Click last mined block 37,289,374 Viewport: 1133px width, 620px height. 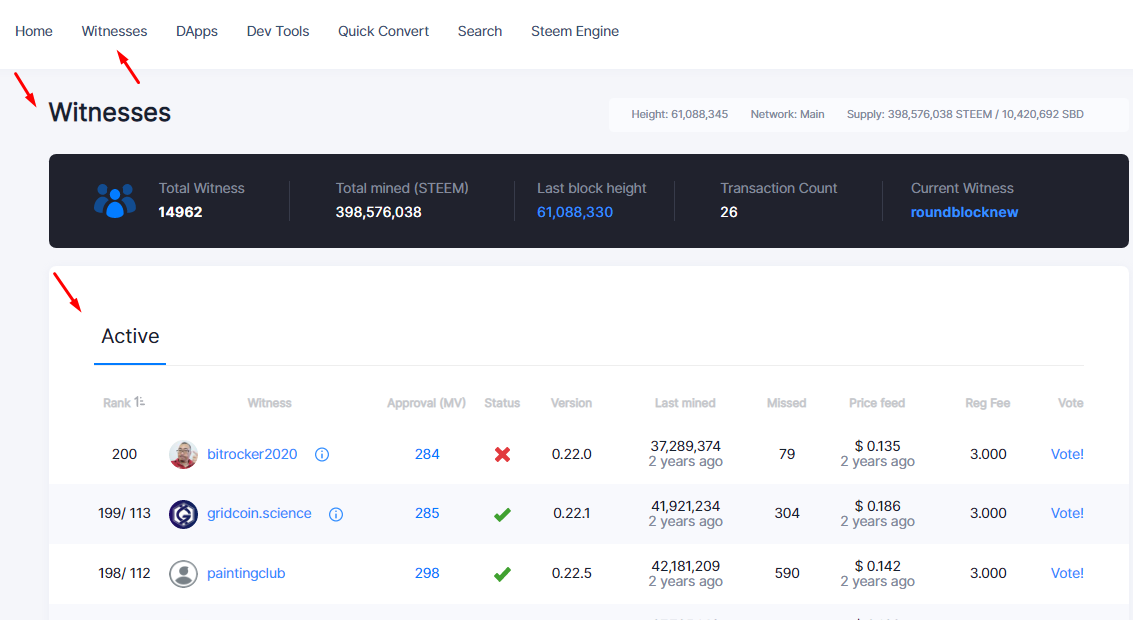(686, 446)
